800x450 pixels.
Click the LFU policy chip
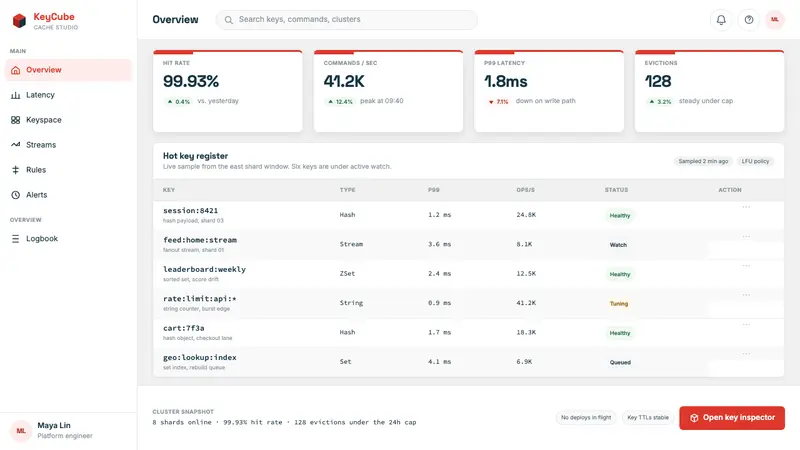pos(755,161)
